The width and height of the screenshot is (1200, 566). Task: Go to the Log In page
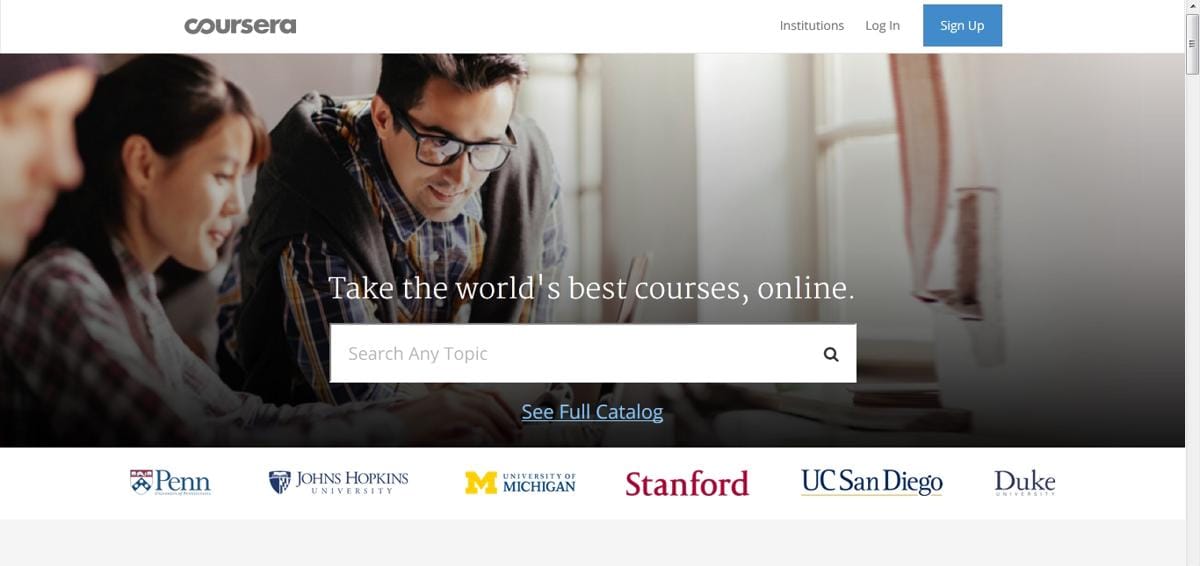(882, 26)
